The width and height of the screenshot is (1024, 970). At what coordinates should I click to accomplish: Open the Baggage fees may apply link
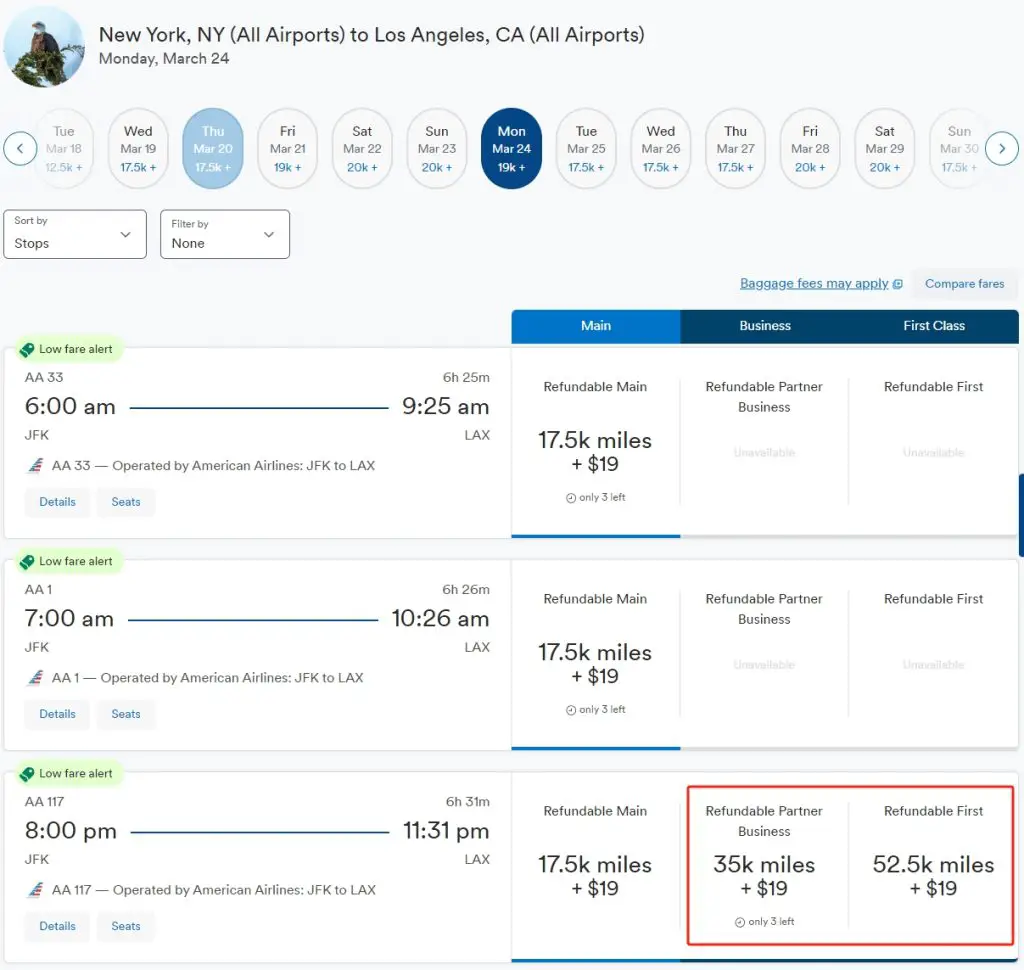(814, 284)
